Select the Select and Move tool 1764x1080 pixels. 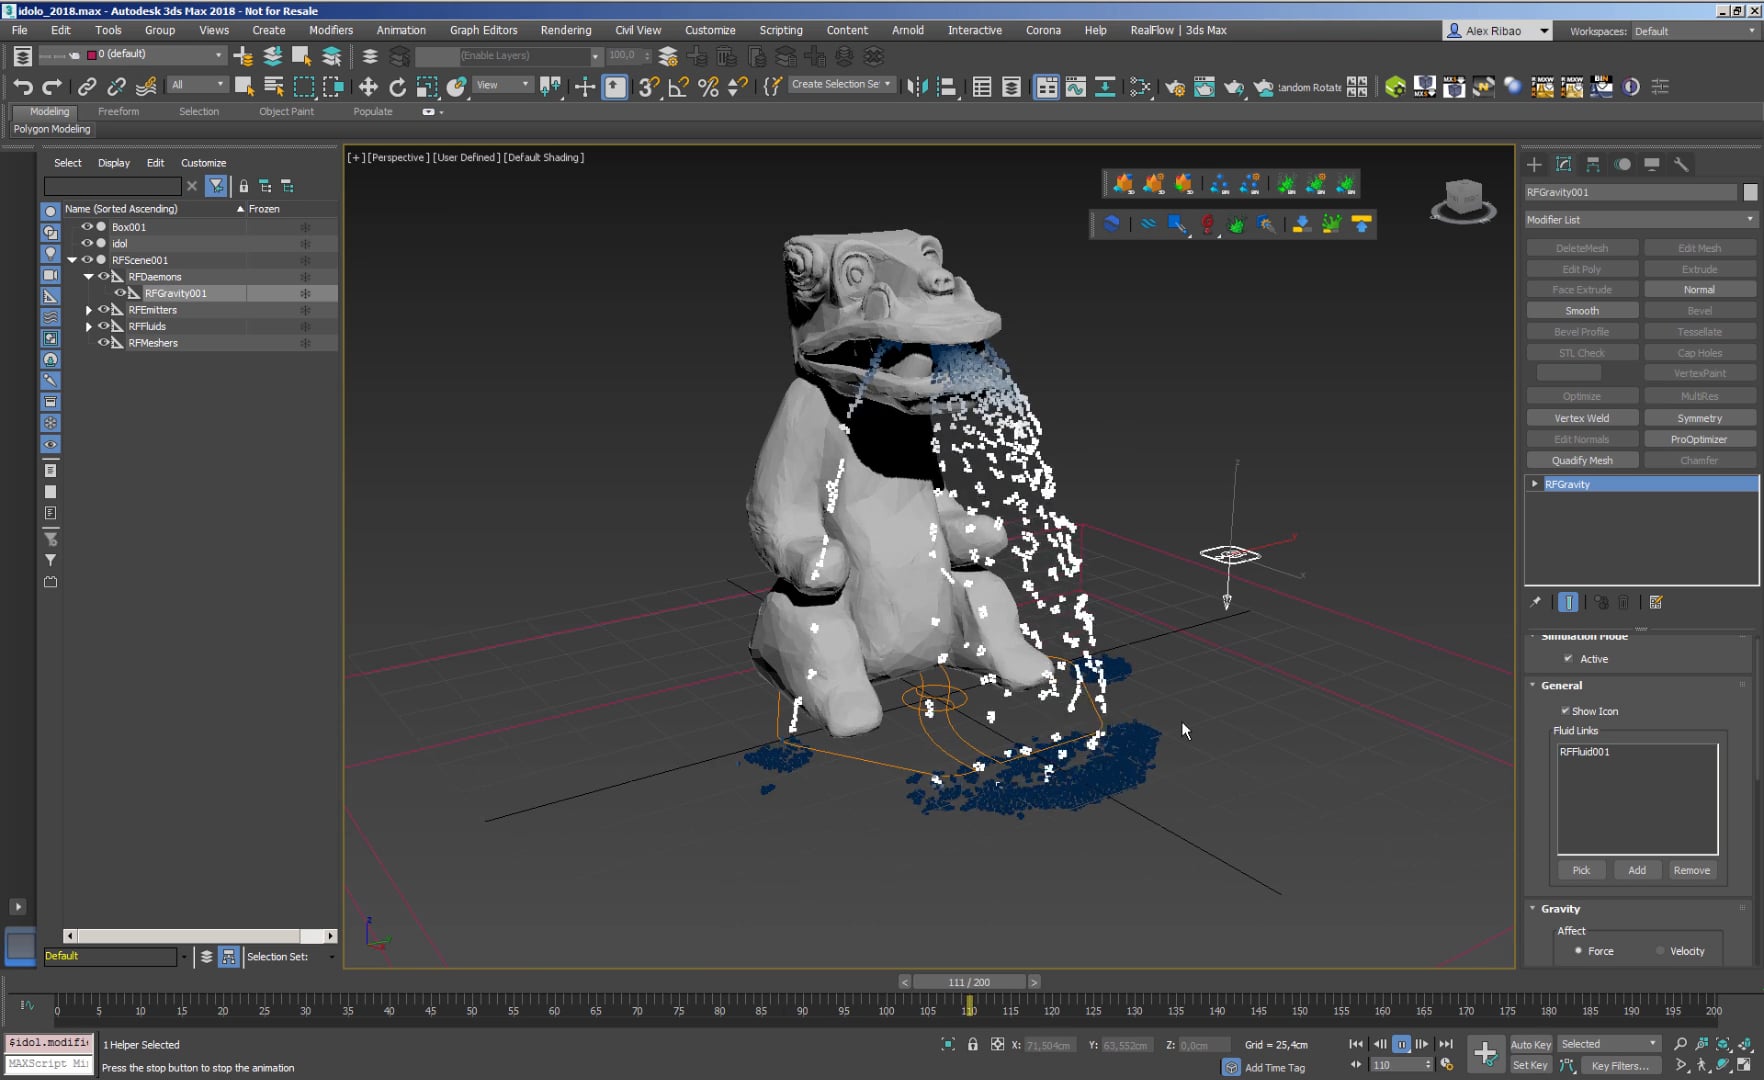(368, 86)
